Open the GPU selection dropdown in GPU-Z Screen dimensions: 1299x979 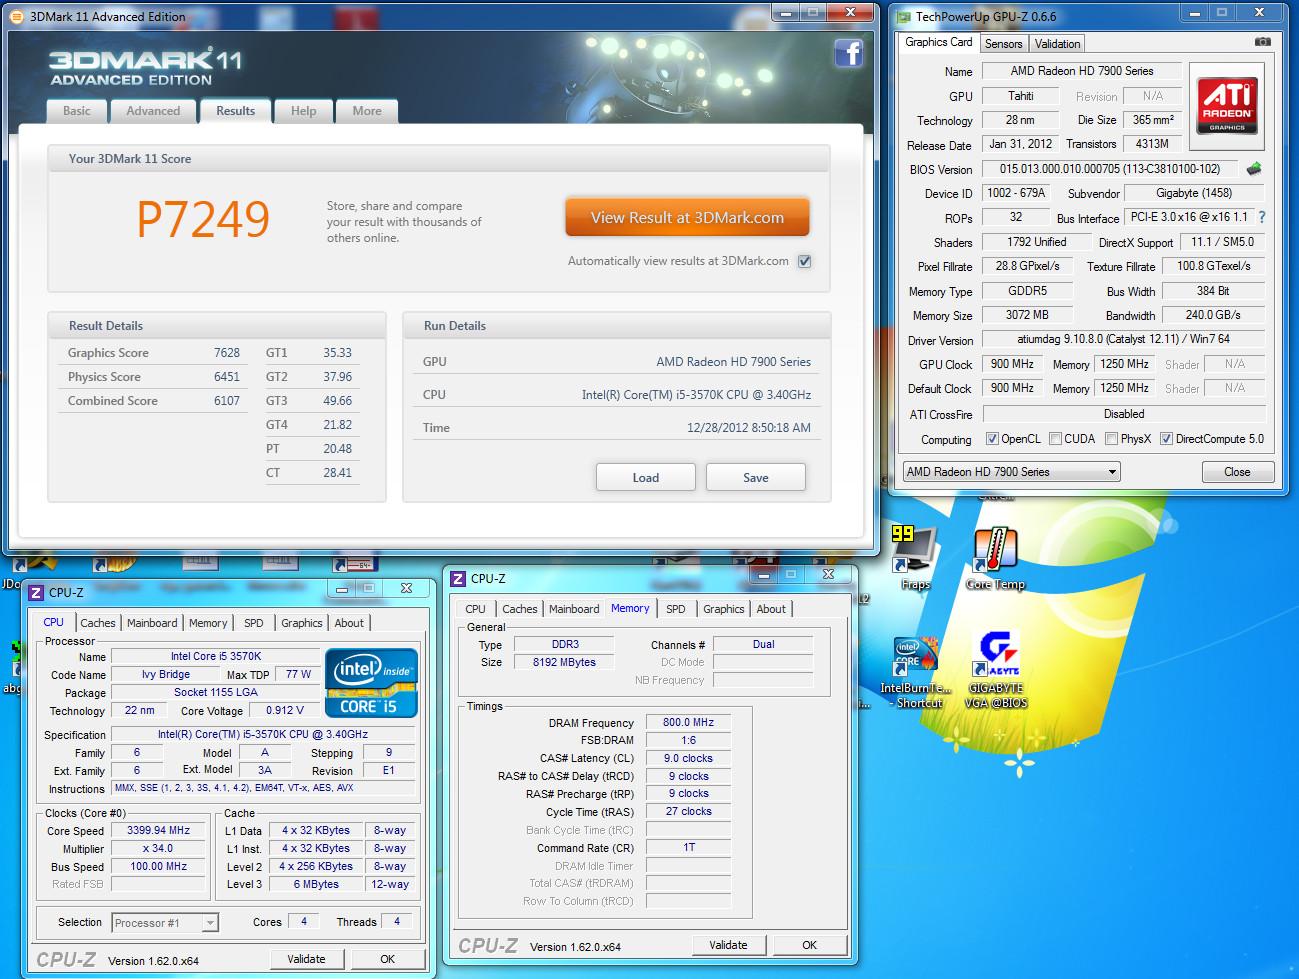click(x=1011, y=472)
